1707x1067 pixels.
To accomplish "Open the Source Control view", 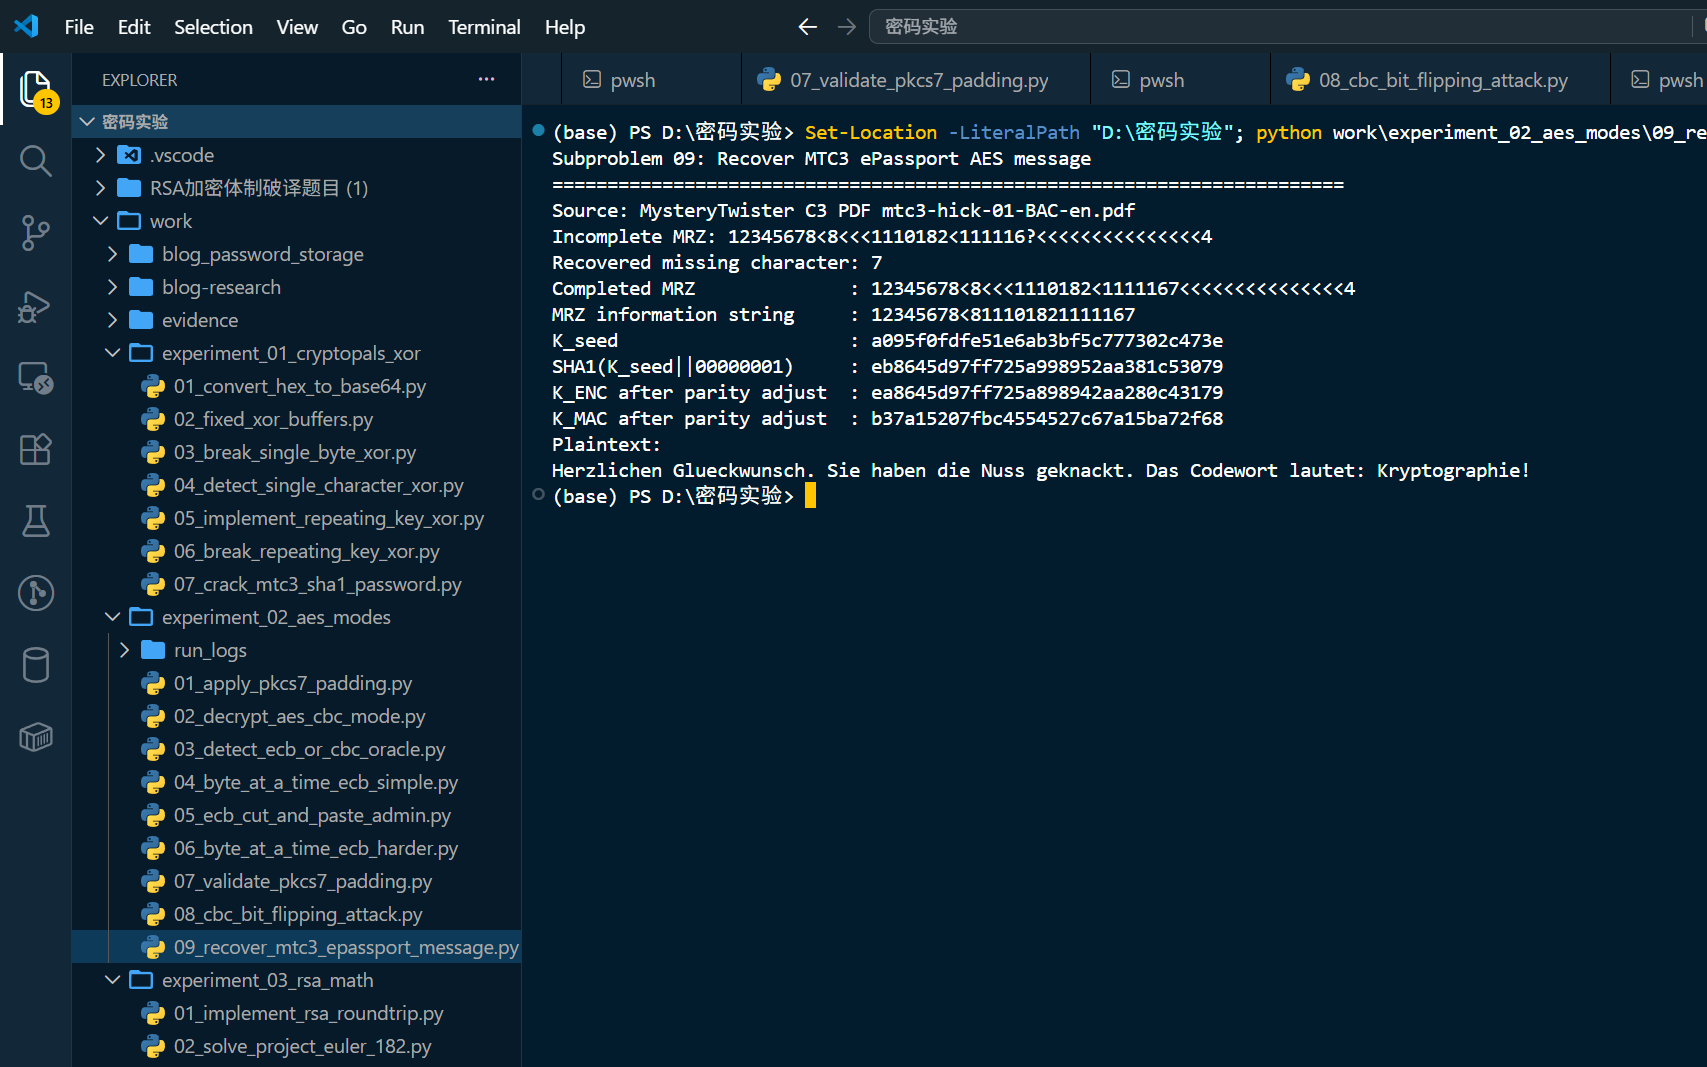I will point(36,232).
